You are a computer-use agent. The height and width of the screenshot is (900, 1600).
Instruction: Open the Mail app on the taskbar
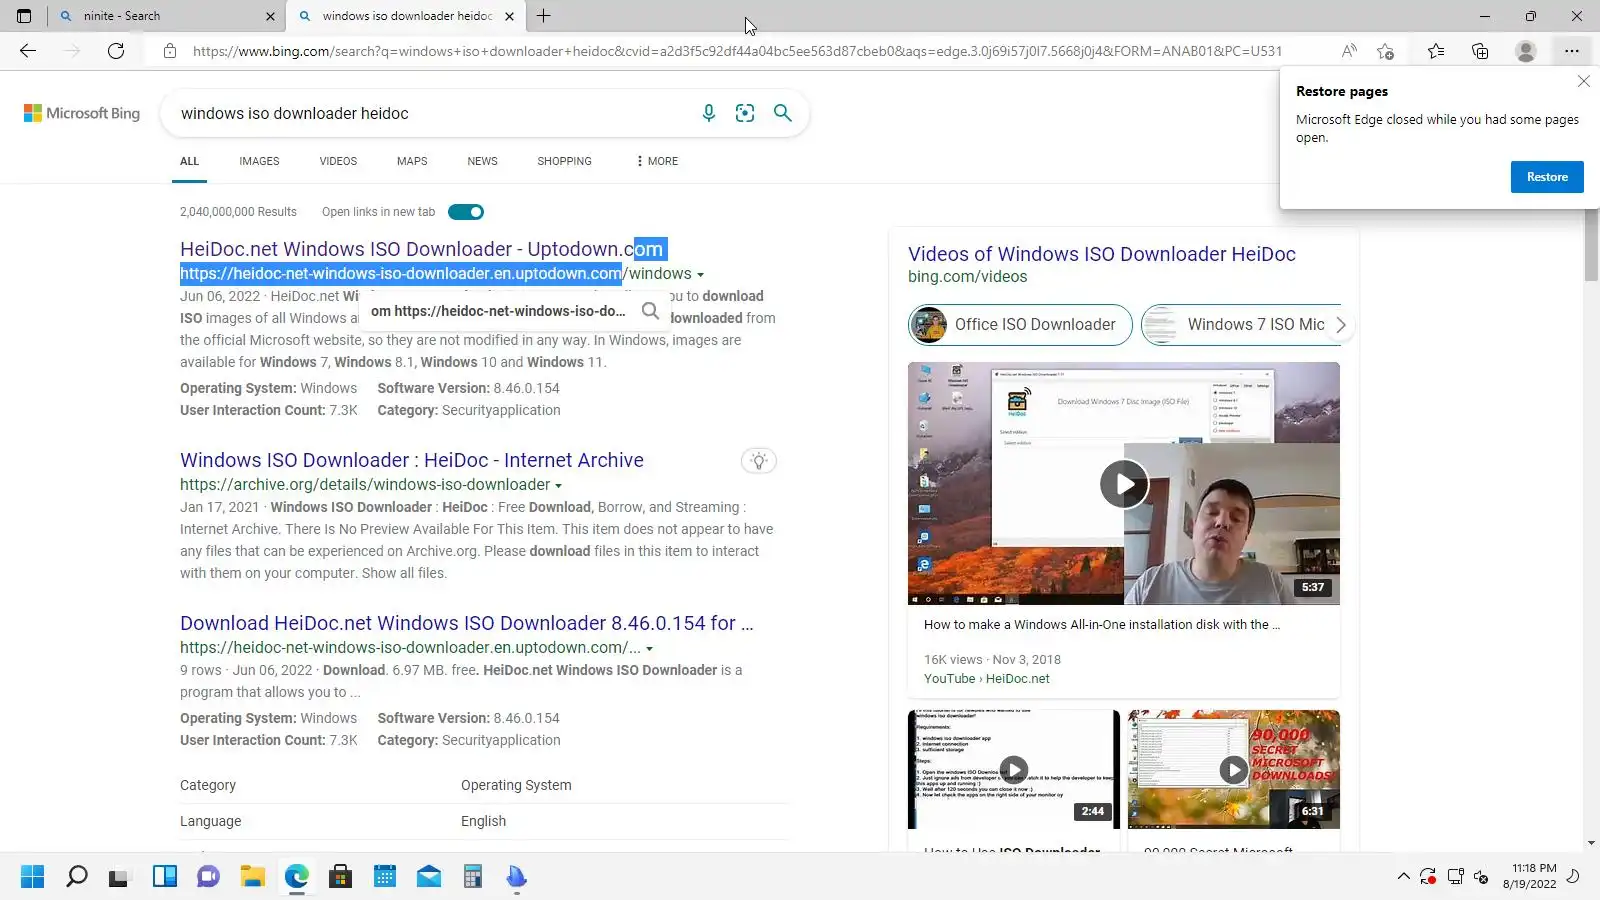click(429, 877)
